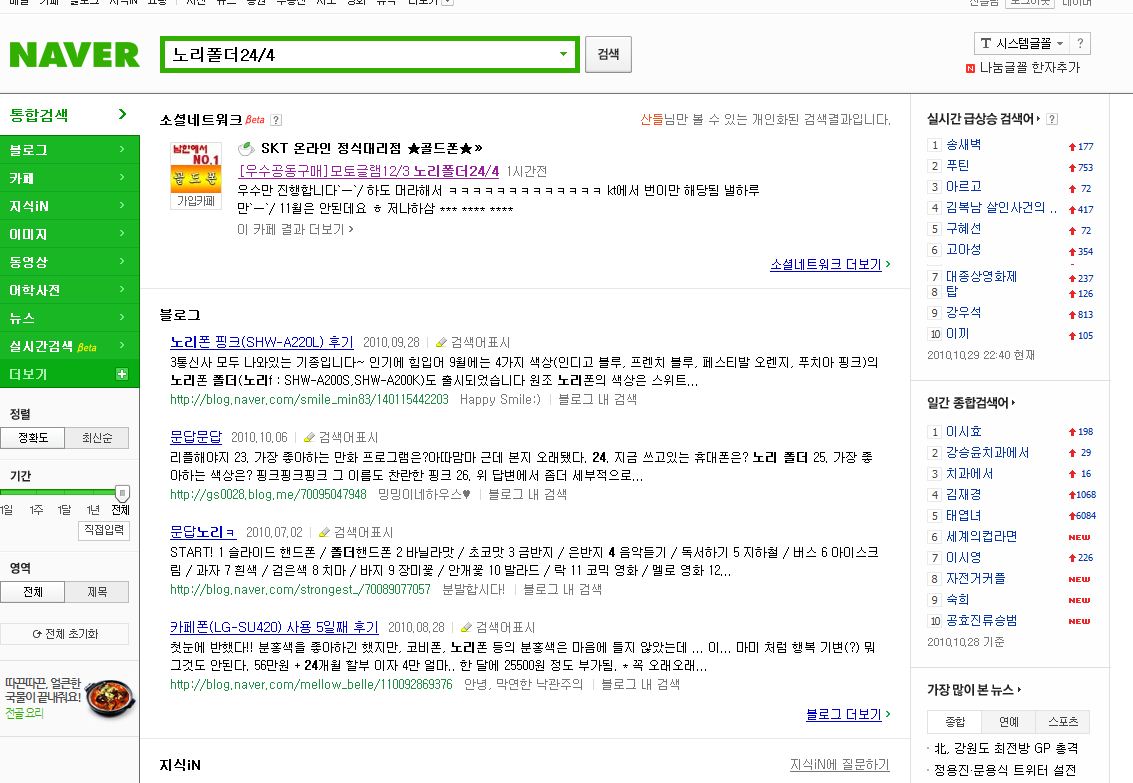Select the 통합검색 tab
This screenshot has height=783, width=1133.
tap(39, 115)
